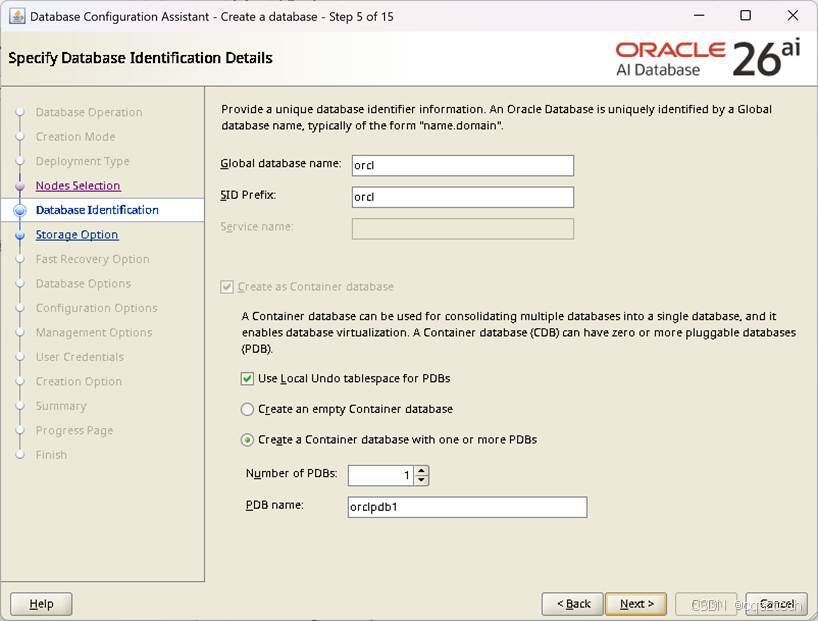818x621 pixels.
Task: Increase the Number of PDBs value
Action: (x=422, y=470)
